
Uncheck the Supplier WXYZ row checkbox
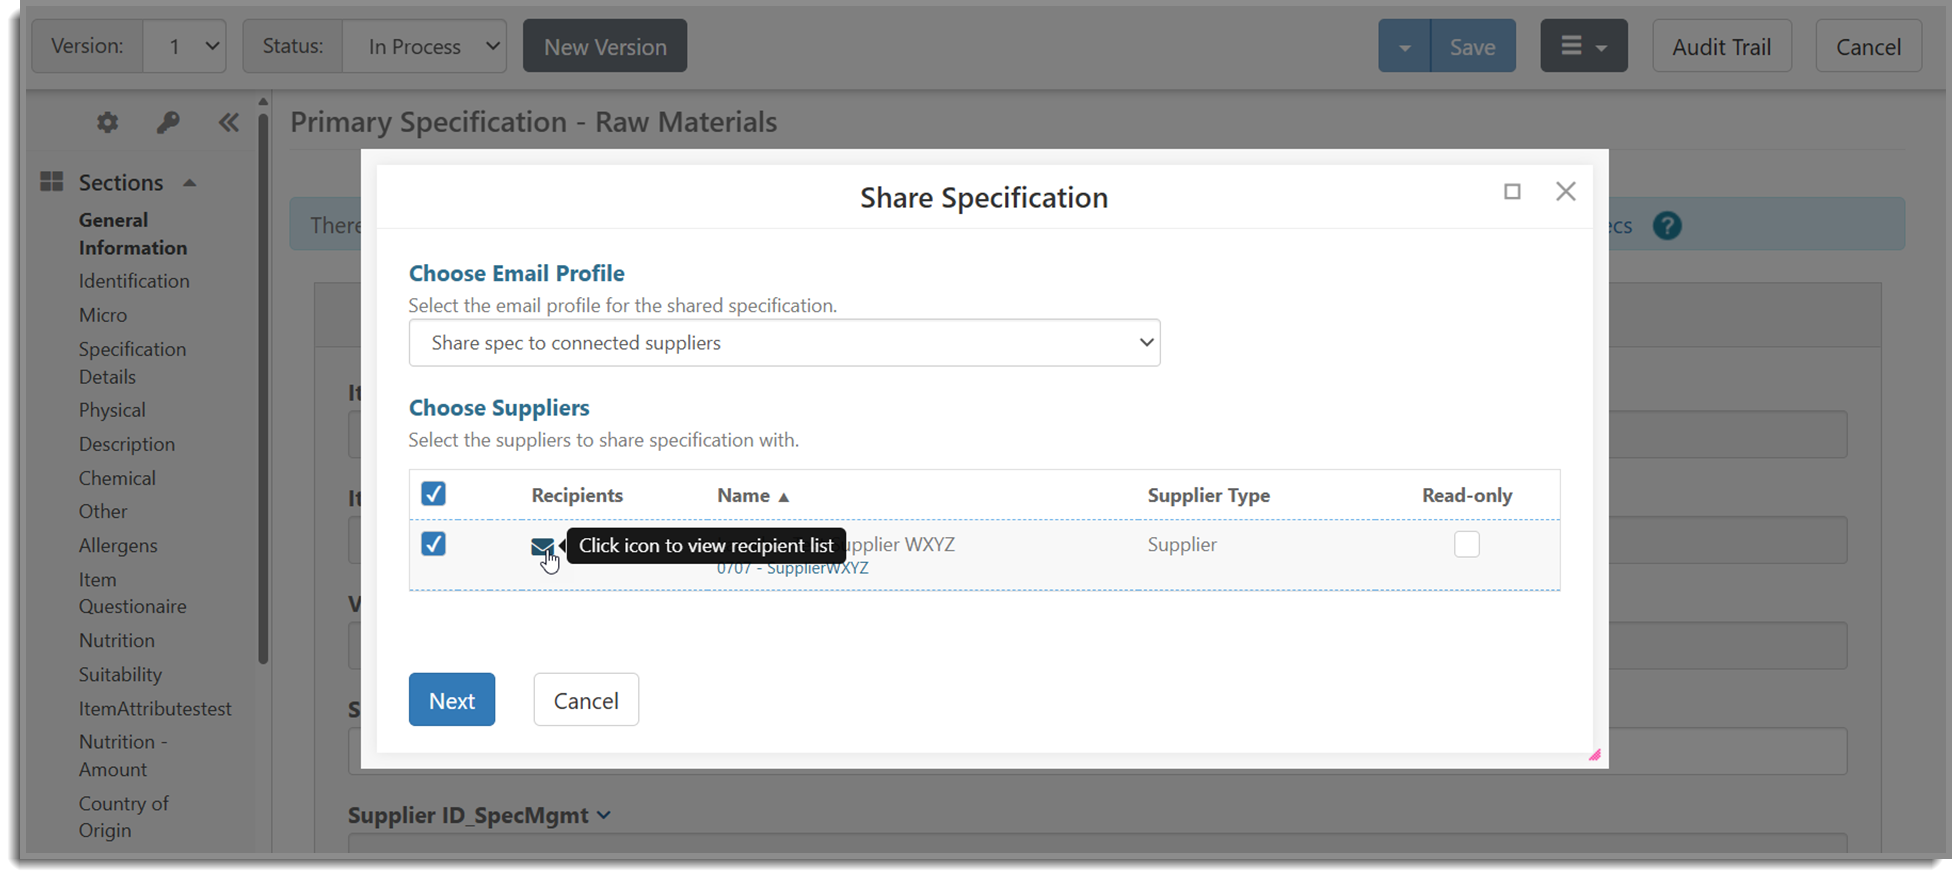pos(433,544)
